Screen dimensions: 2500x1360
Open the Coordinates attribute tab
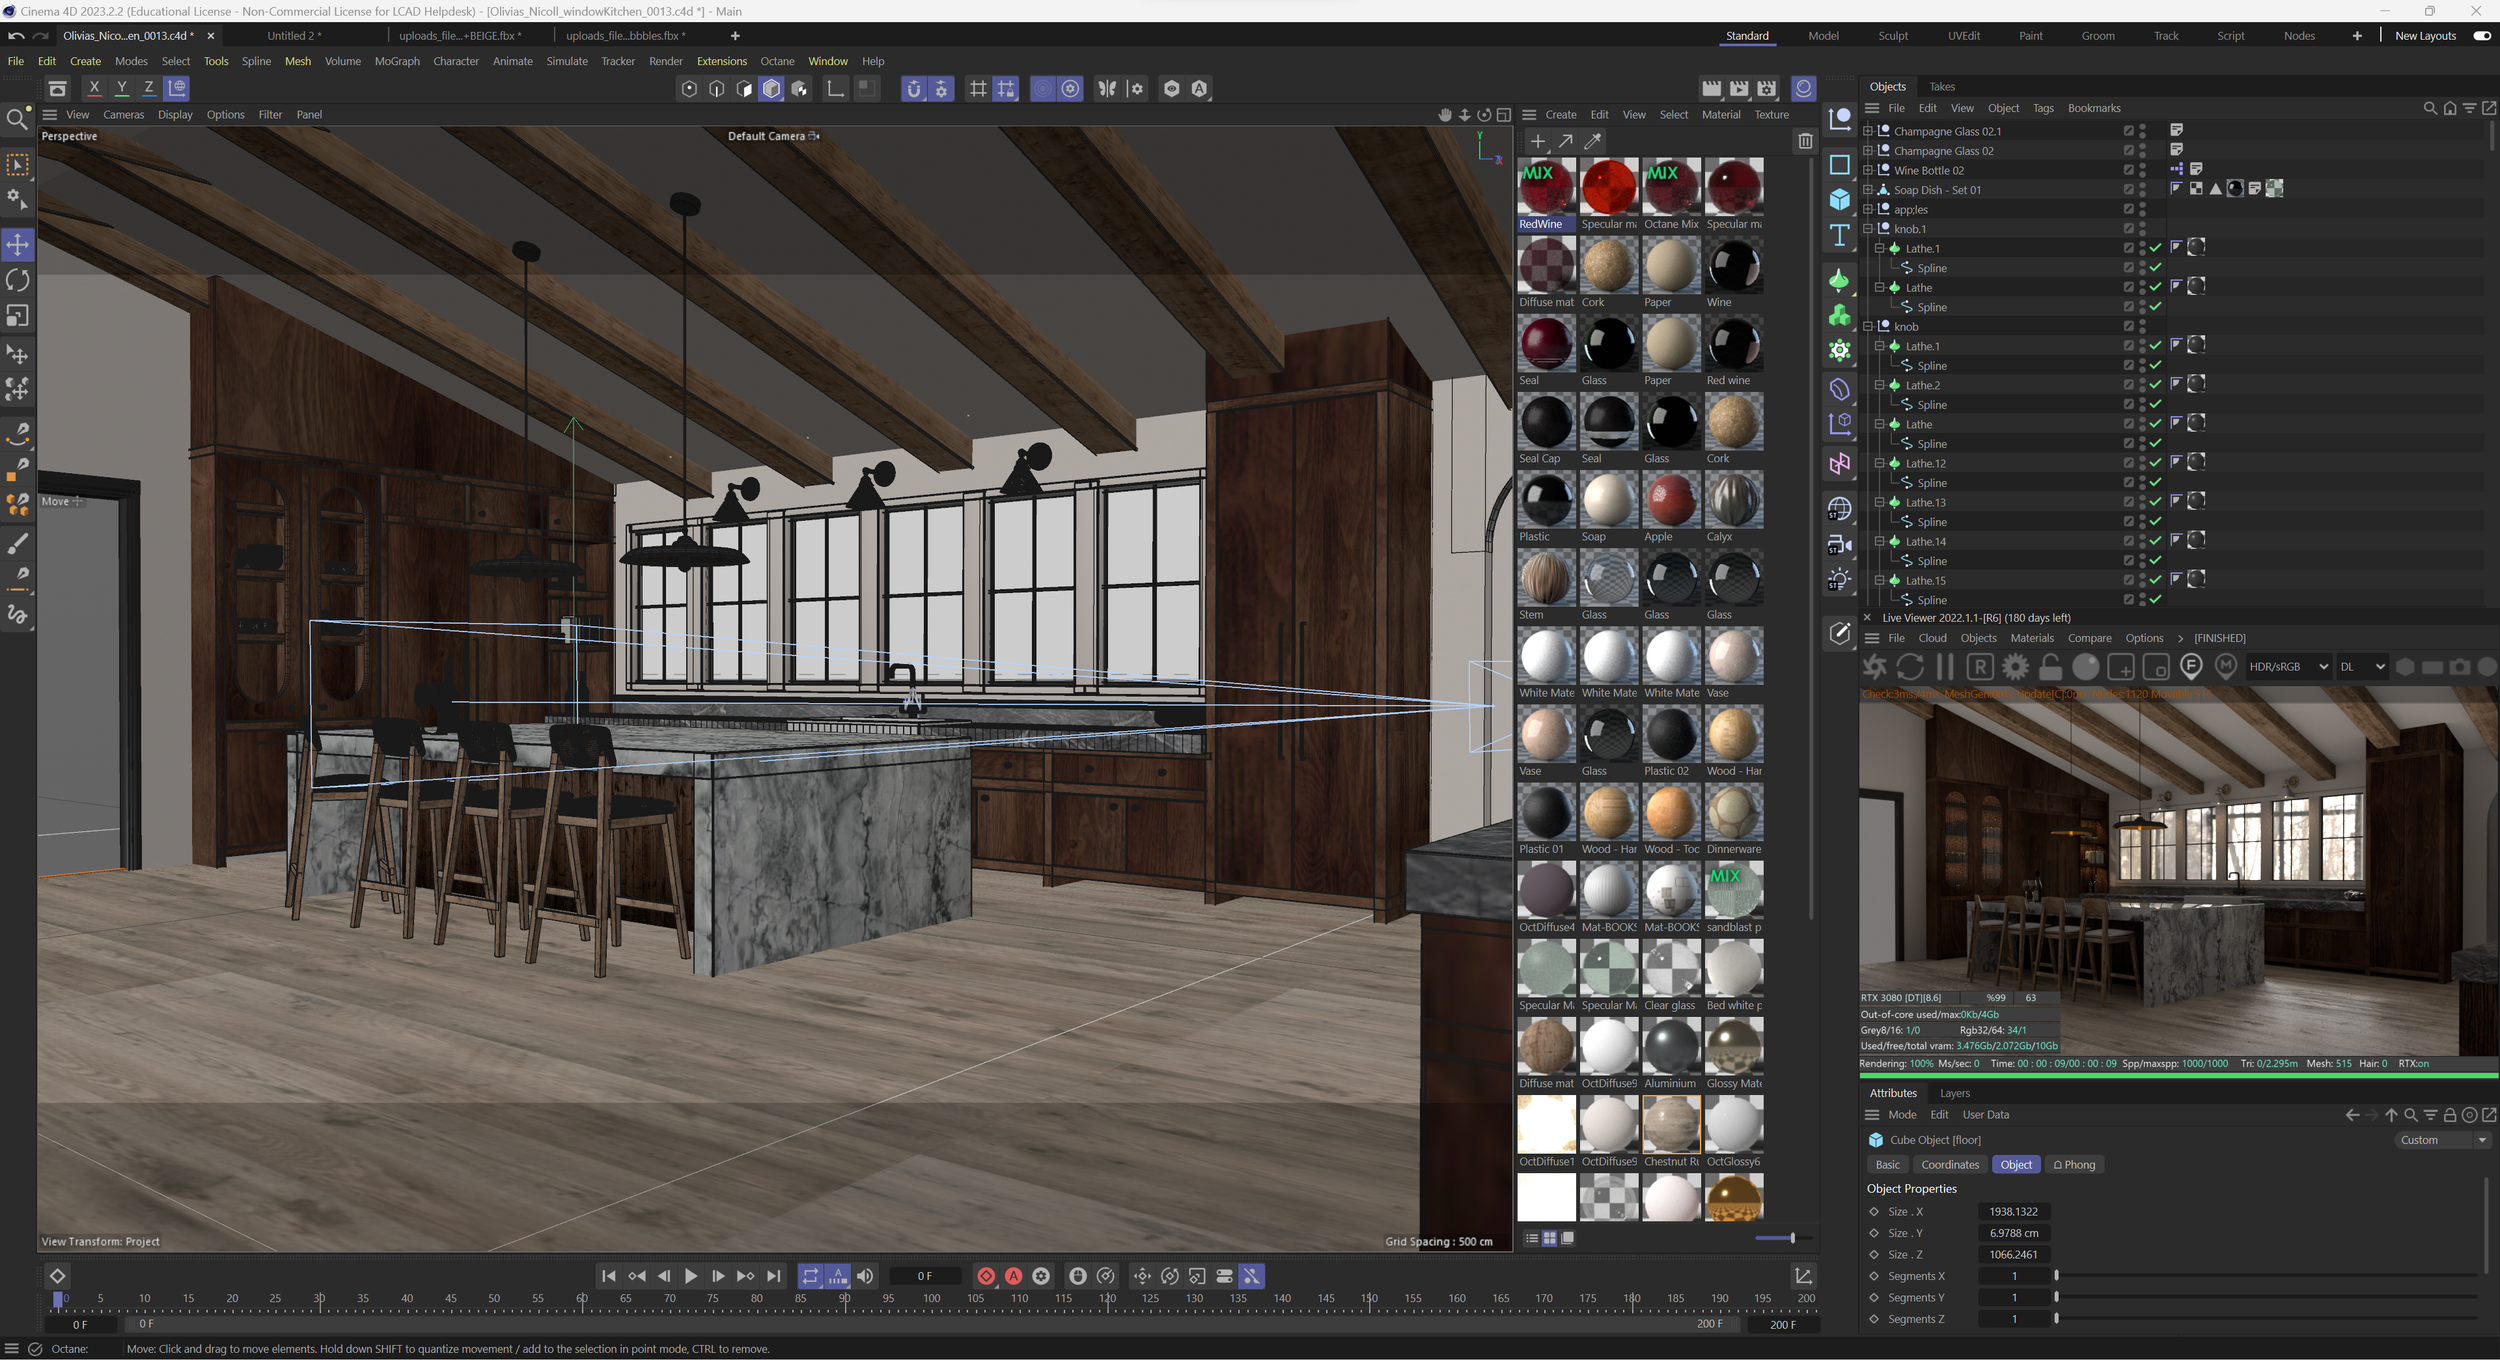(1949, 1165)
